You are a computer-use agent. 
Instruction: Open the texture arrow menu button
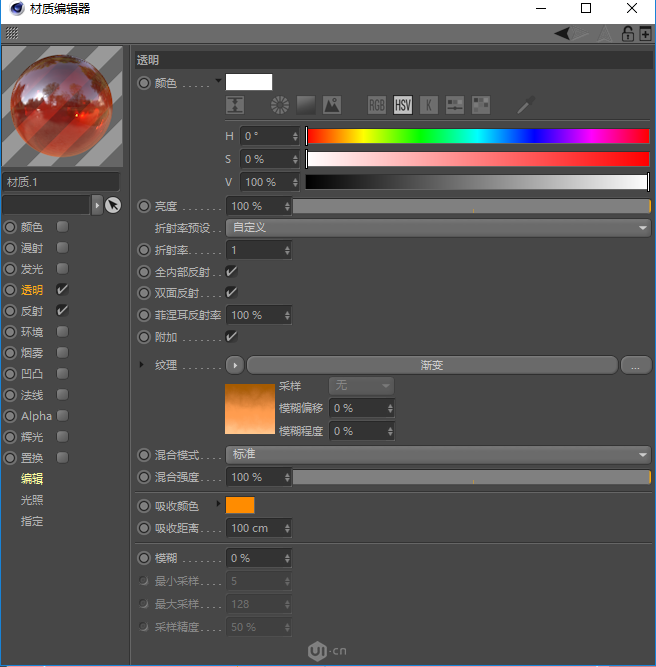[x=235, y=365]
